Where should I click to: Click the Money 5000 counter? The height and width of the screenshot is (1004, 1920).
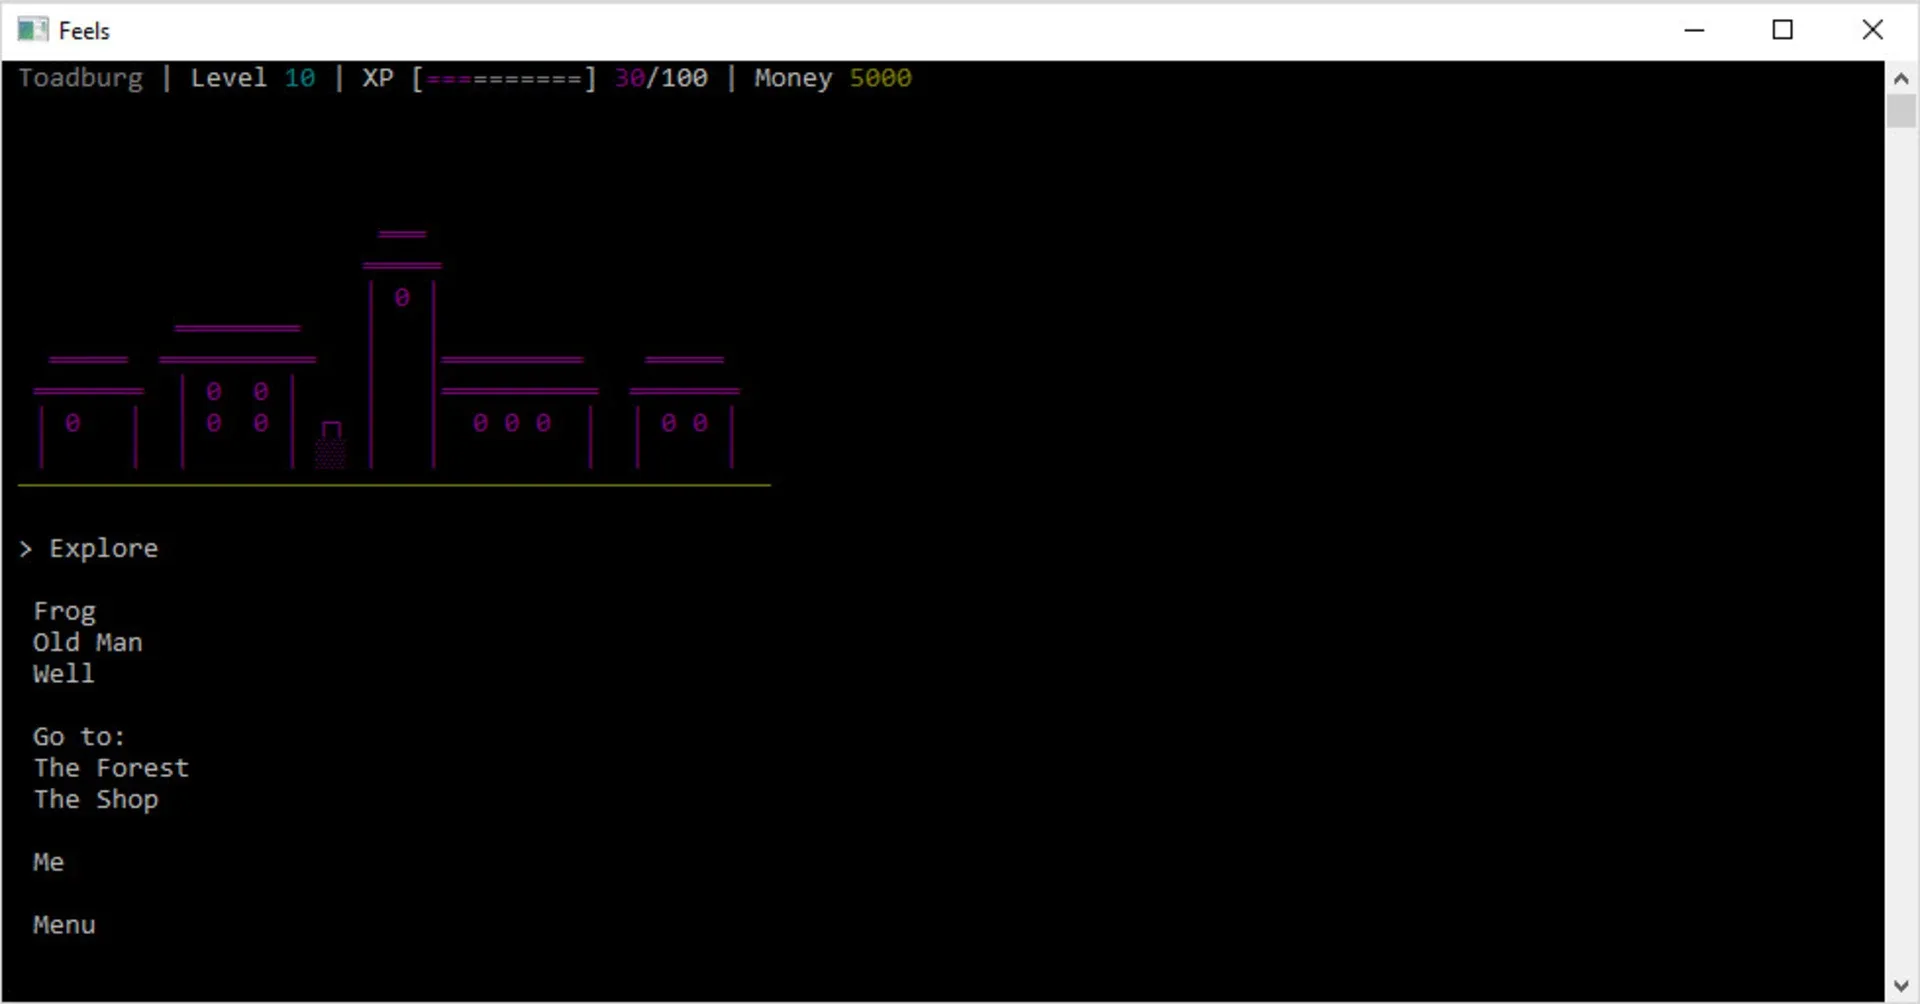pos(832,78)
